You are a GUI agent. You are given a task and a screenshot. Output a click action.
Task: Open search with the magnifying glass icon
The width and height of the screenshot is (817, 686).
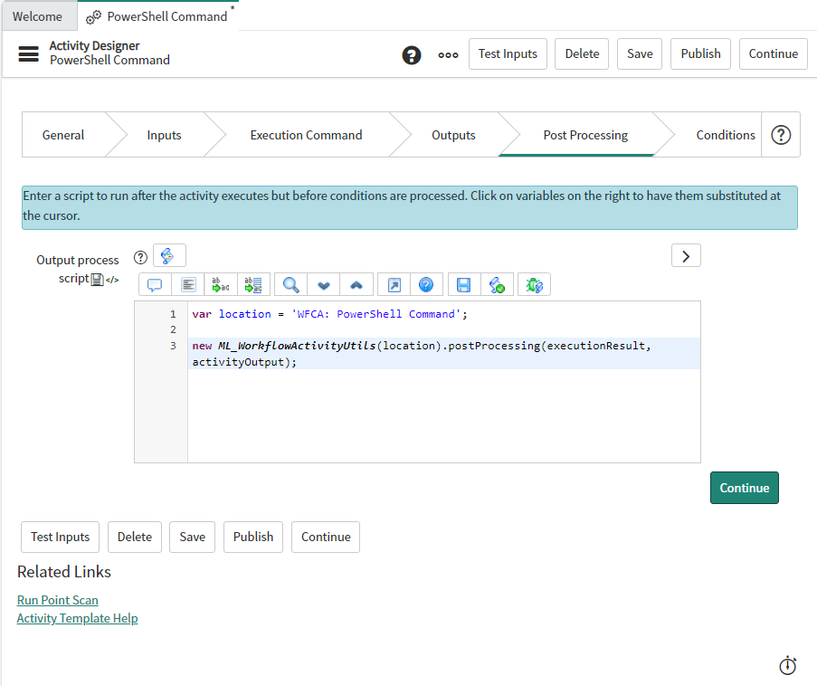pos(291,285)
